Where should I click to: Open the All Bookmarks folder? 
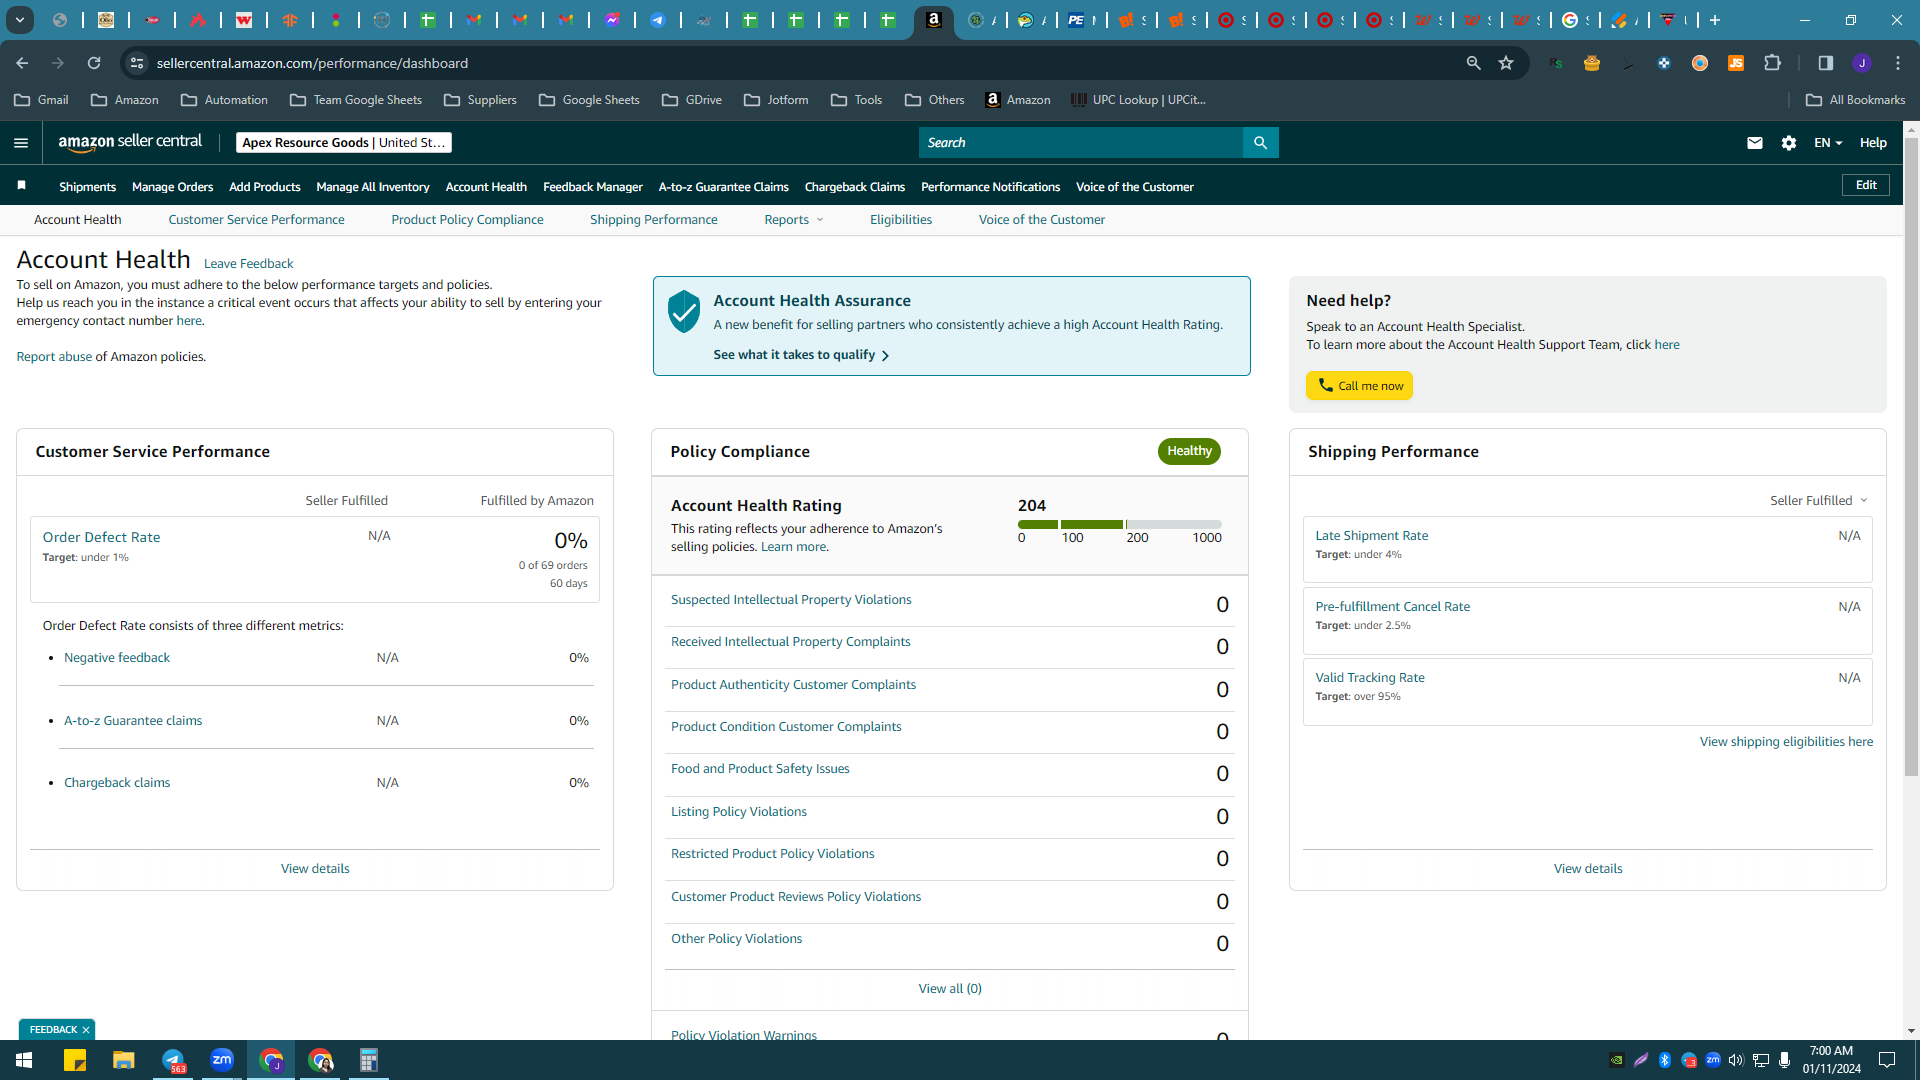[x=1856, y=100]
